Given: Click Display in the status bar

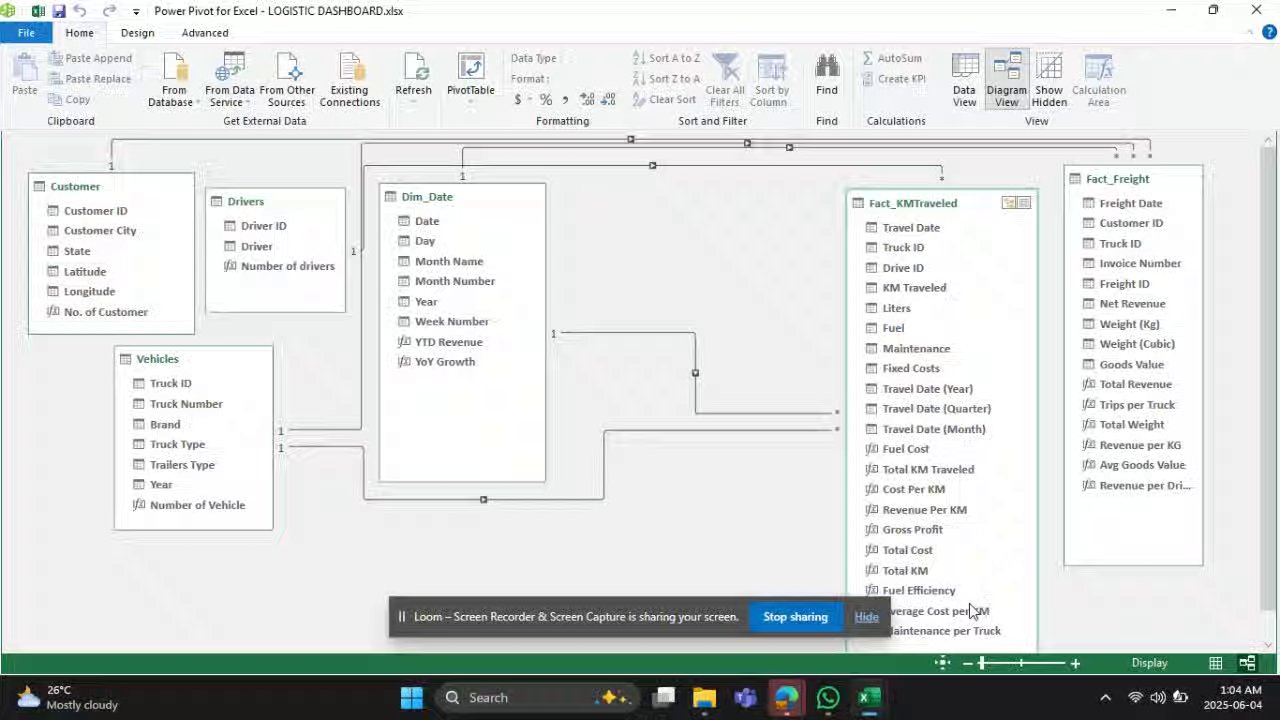Looking at the screenshot, I should [1149, 663].
